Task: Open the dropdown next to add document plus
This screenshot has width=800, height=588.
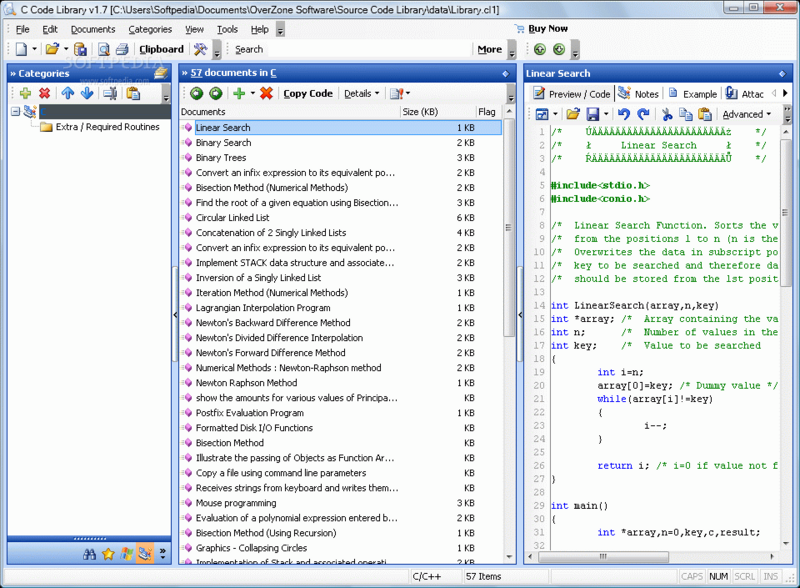Action: coord(253,93)
